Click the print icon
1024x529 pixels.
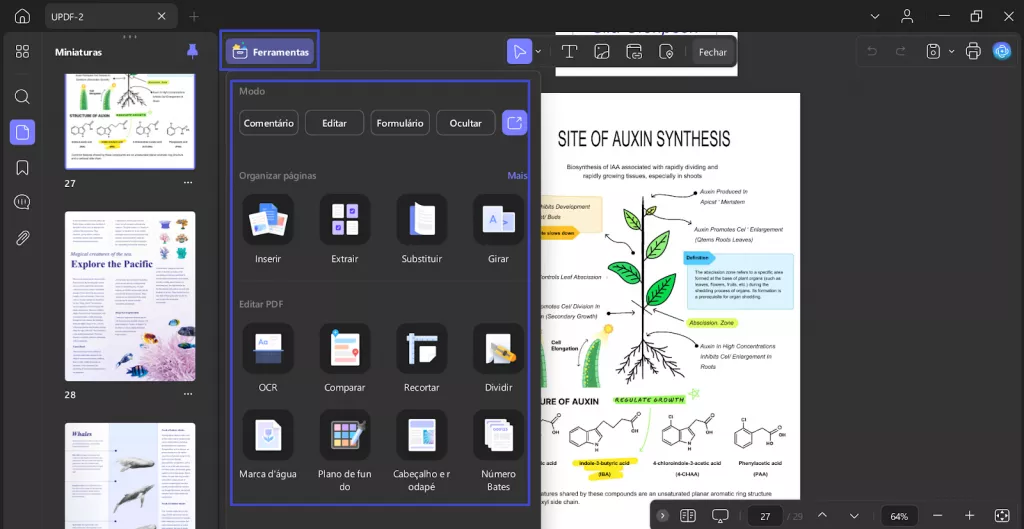(x=973, y=52)
